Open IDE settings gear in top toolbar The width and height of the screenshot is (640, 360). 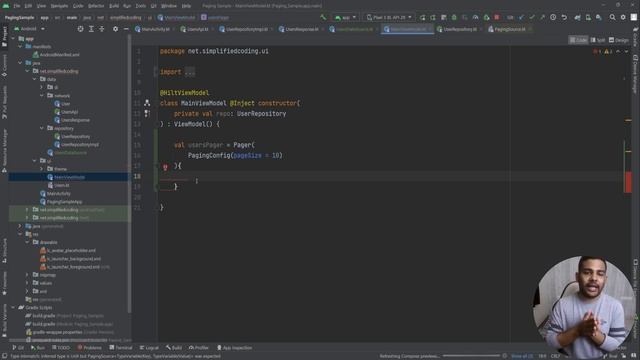click(x=623, y=18)
